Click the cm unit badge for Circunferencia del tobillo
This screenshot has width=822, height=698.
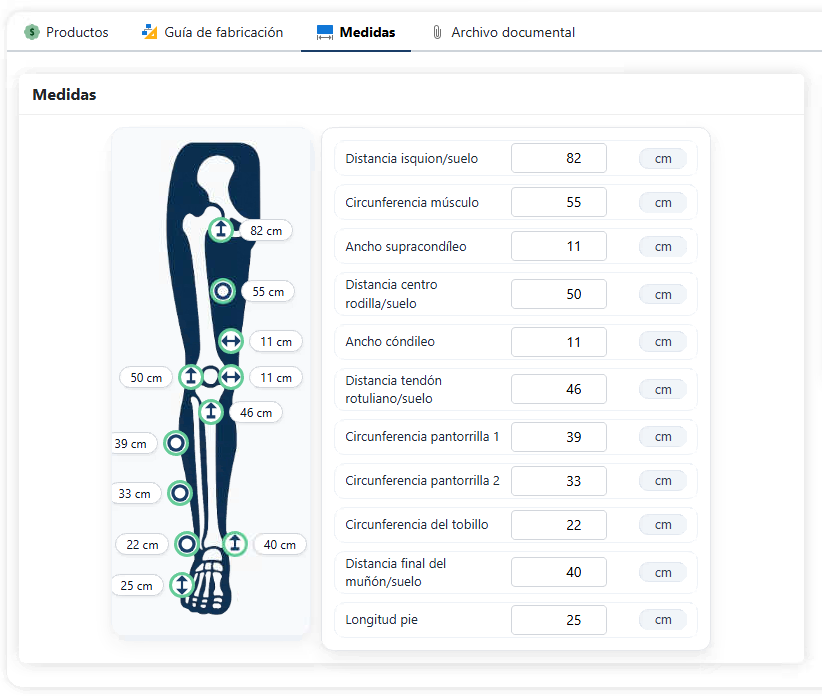tap(662, 524)
